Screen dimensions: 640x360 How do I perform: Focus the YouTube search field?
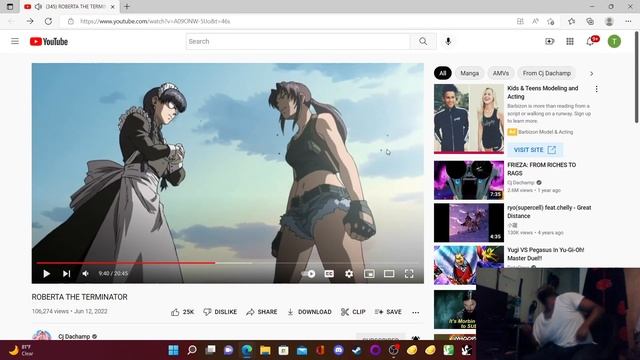pyautogui.click(x=298, y=41)
